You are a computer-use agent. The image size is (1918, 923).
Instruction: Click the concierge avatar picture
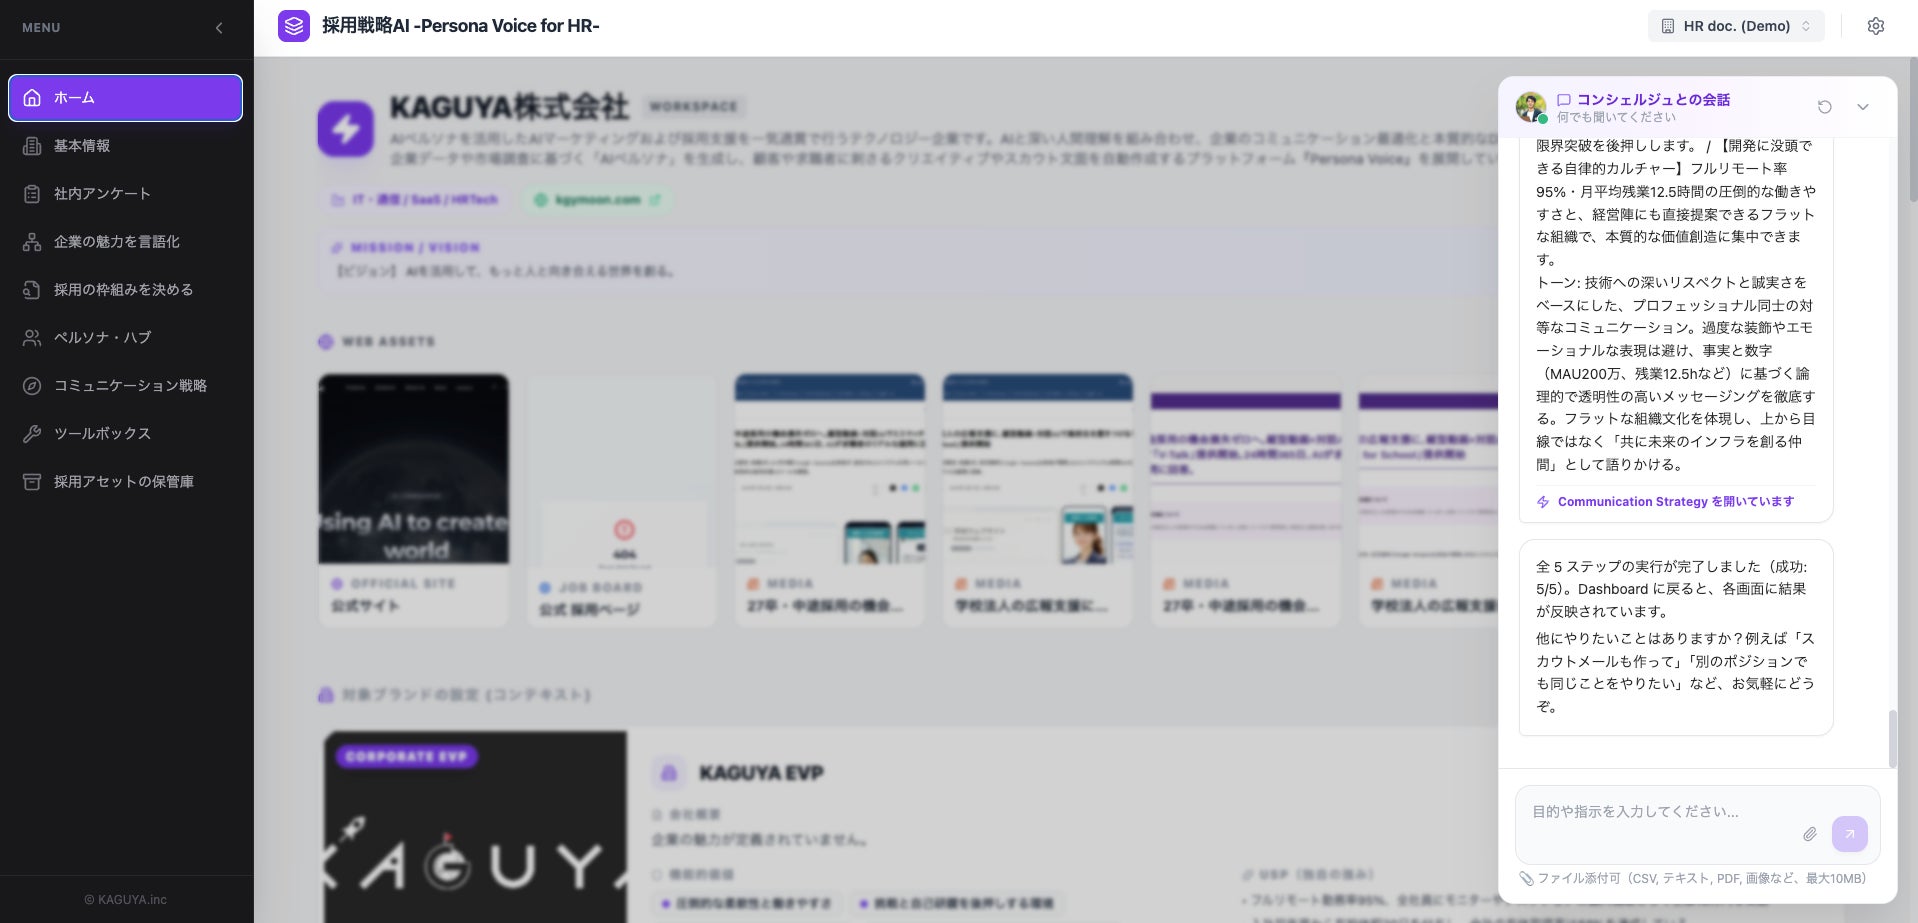(1530, 107)
